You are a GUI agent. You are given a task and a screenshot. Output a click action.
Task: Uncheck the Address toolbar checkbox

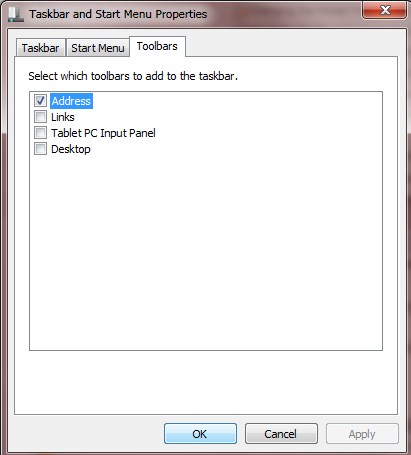click(40, 101)
